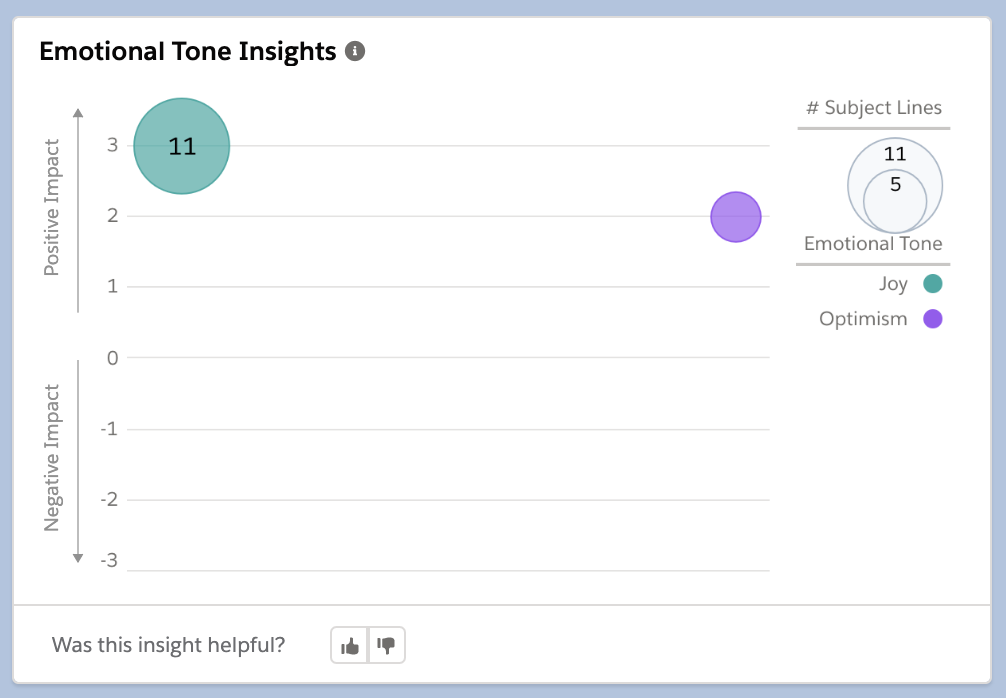Select the Optimism color indicator in the legend
This screenshot has width=1006, height=698.
pos(932,318)
